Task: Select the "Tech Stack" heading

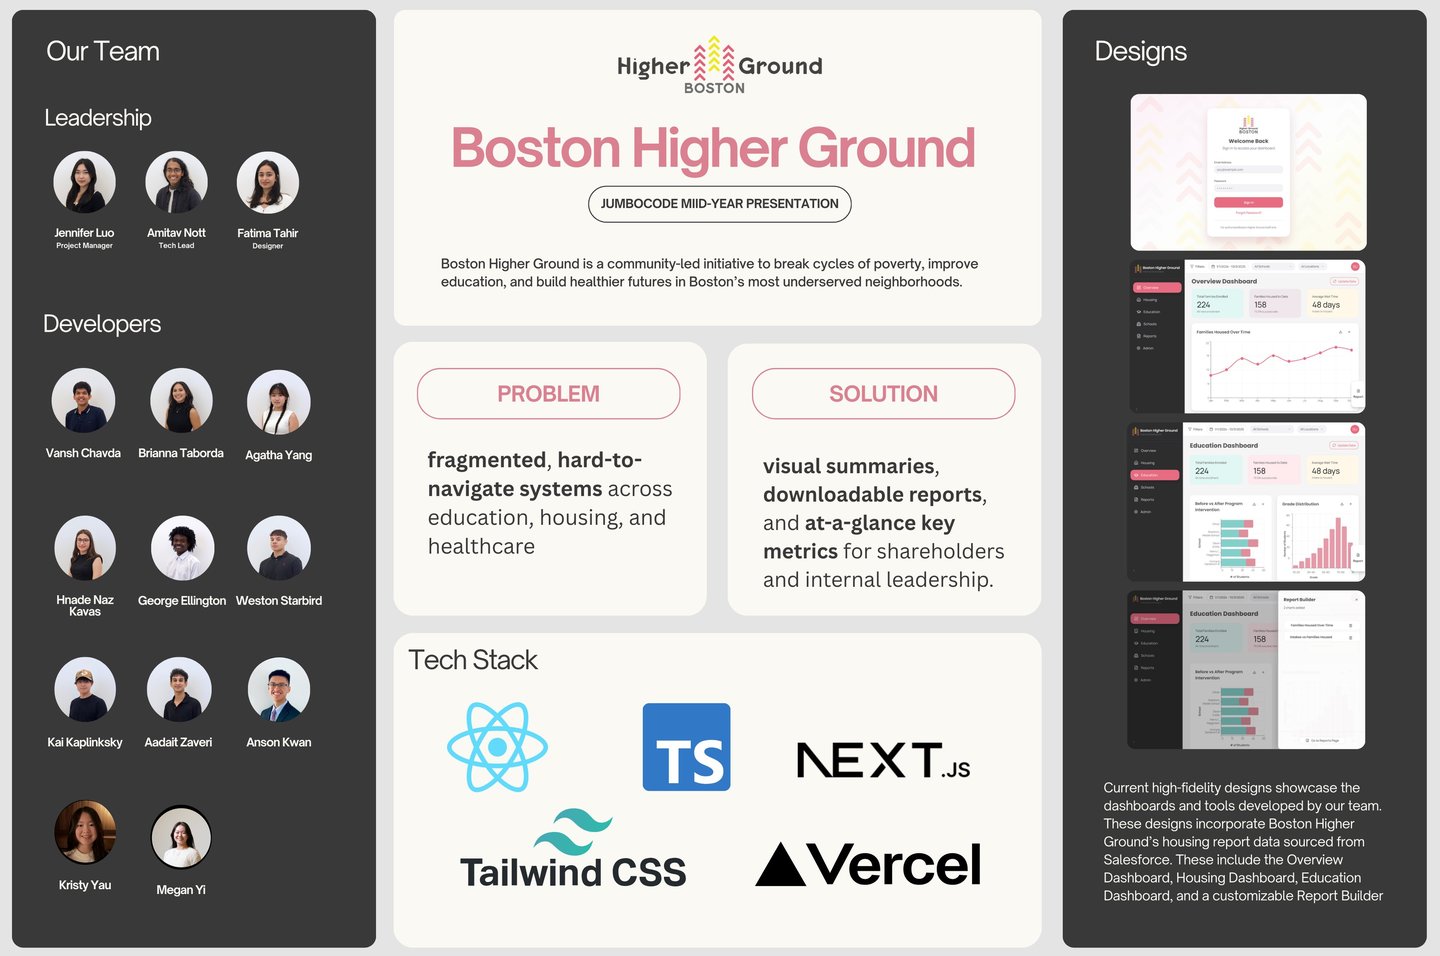Action: 473,660
